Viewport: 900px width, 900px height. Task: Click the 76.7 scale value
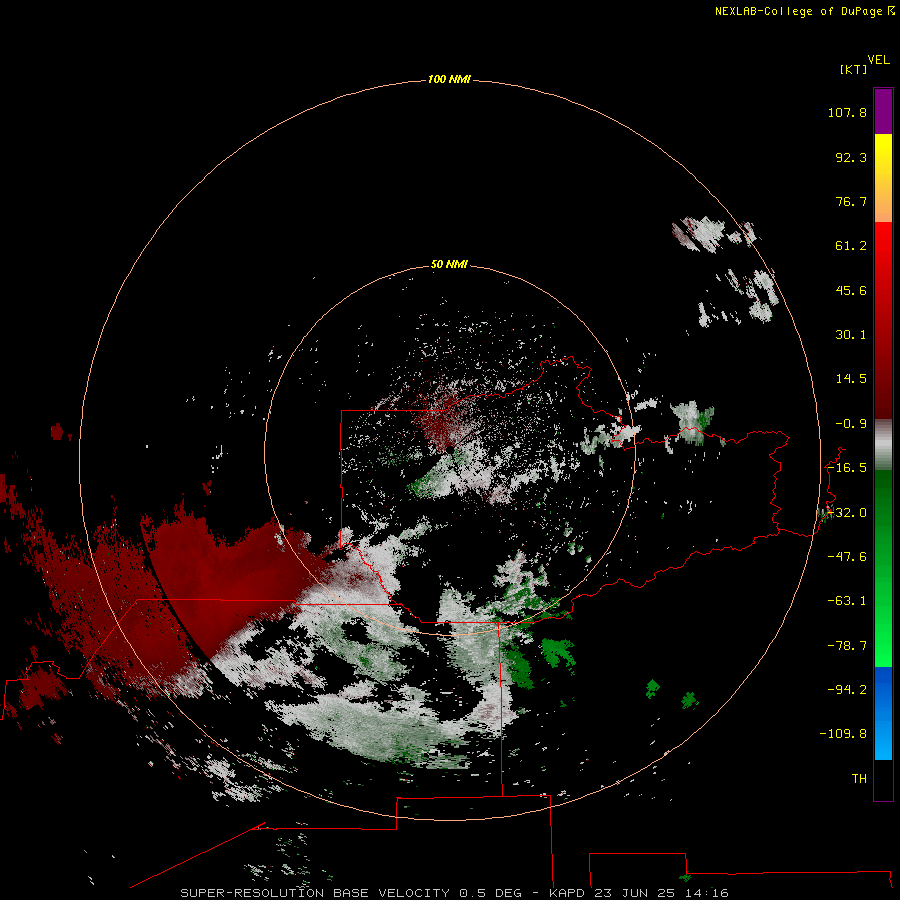coord(851,201)
